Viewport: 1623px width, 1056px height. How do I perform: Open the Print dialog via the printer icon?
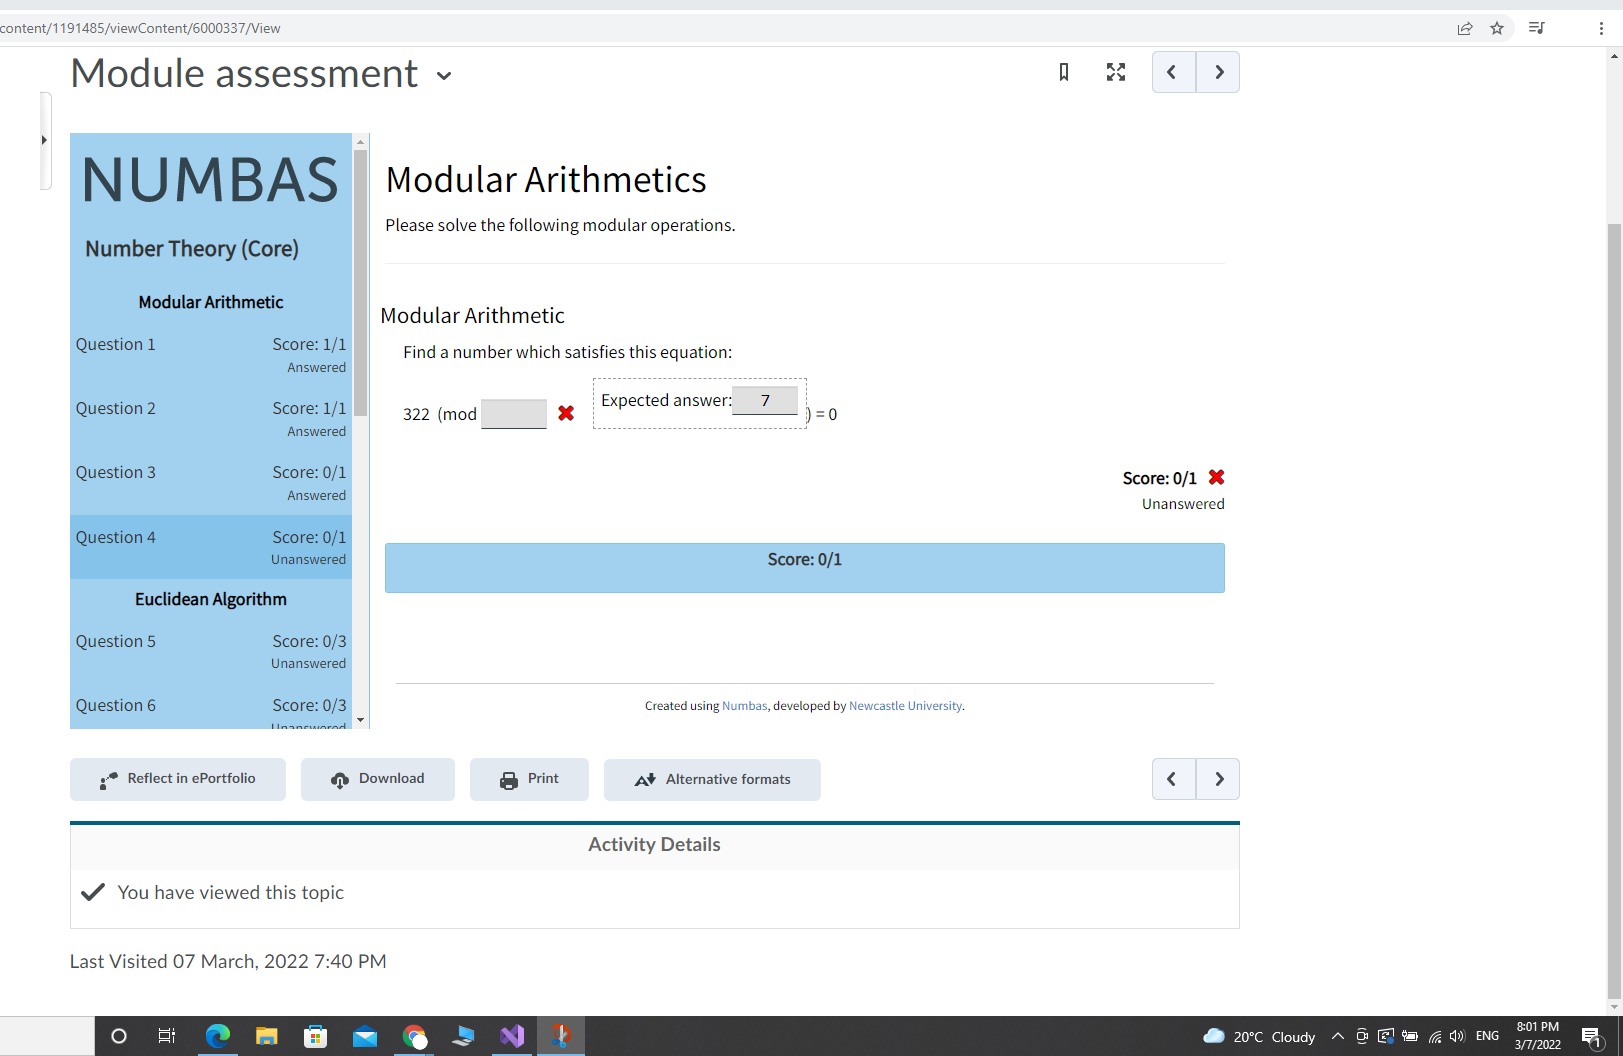pyautogui.click(x=511, y=778)
